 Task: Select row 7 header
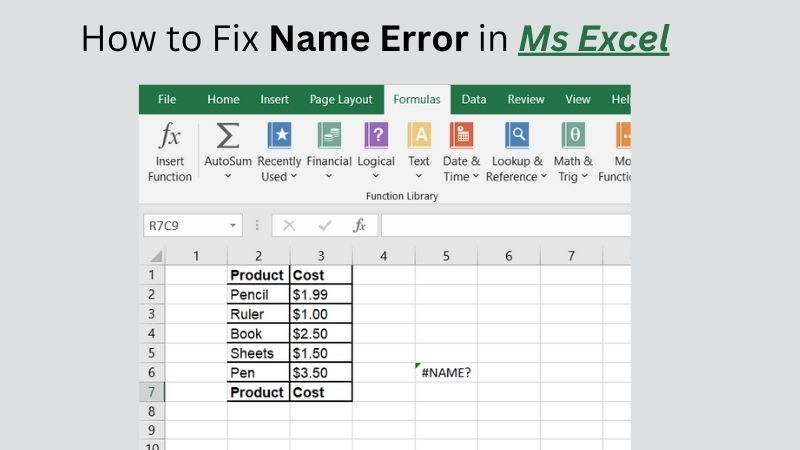(151, 392)
